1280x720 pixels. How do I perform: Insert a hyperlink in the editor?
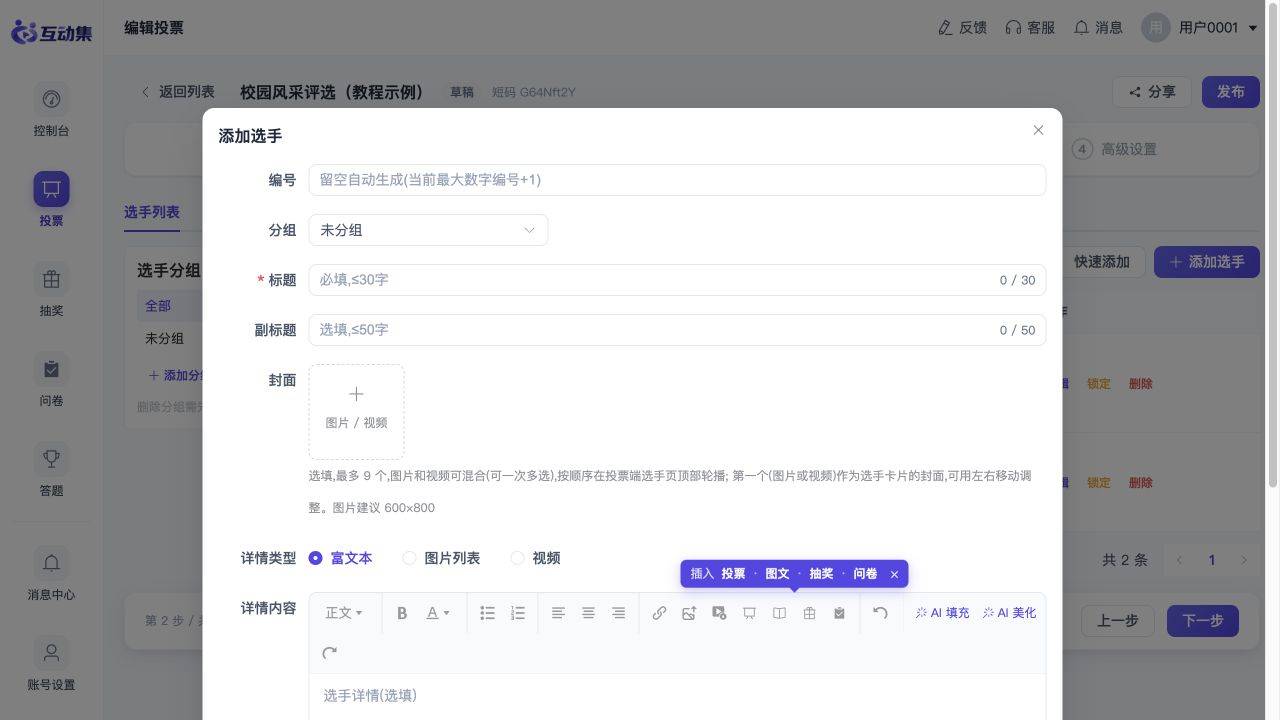659,613
